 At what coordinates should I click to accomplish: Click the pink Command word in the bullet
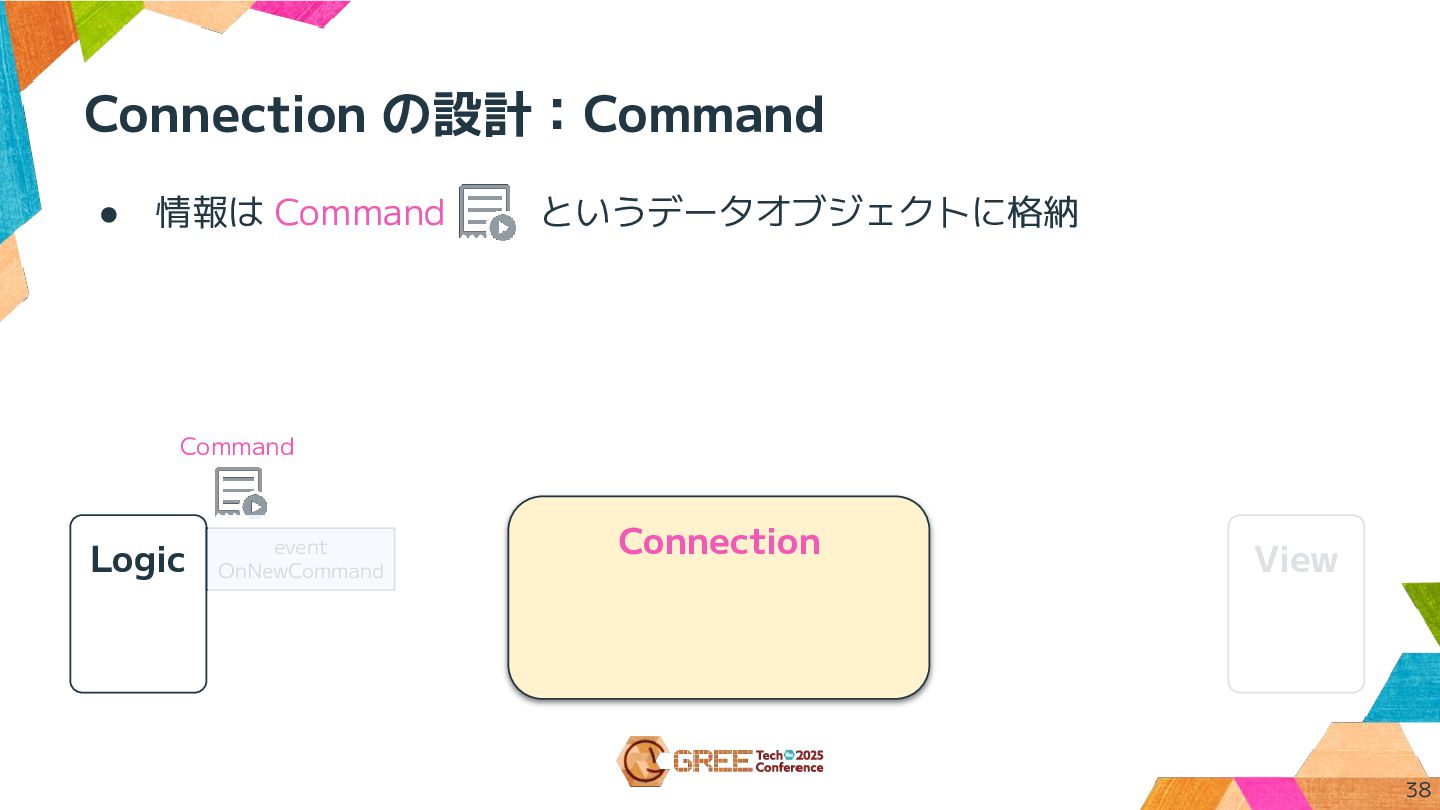pos(359,213)
